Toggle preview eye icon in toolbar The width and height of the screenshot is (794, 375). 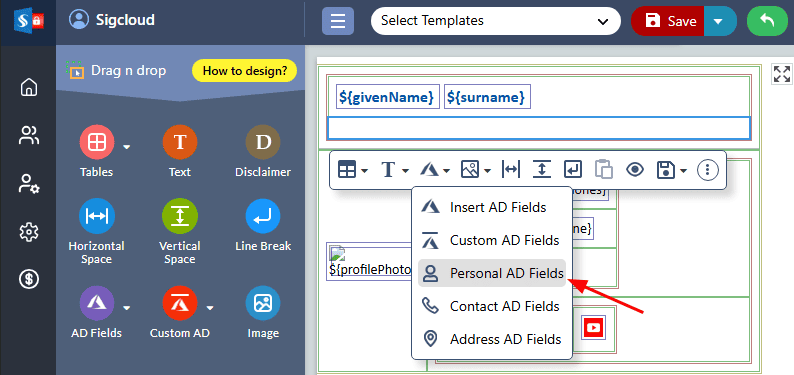coord(634,170)
